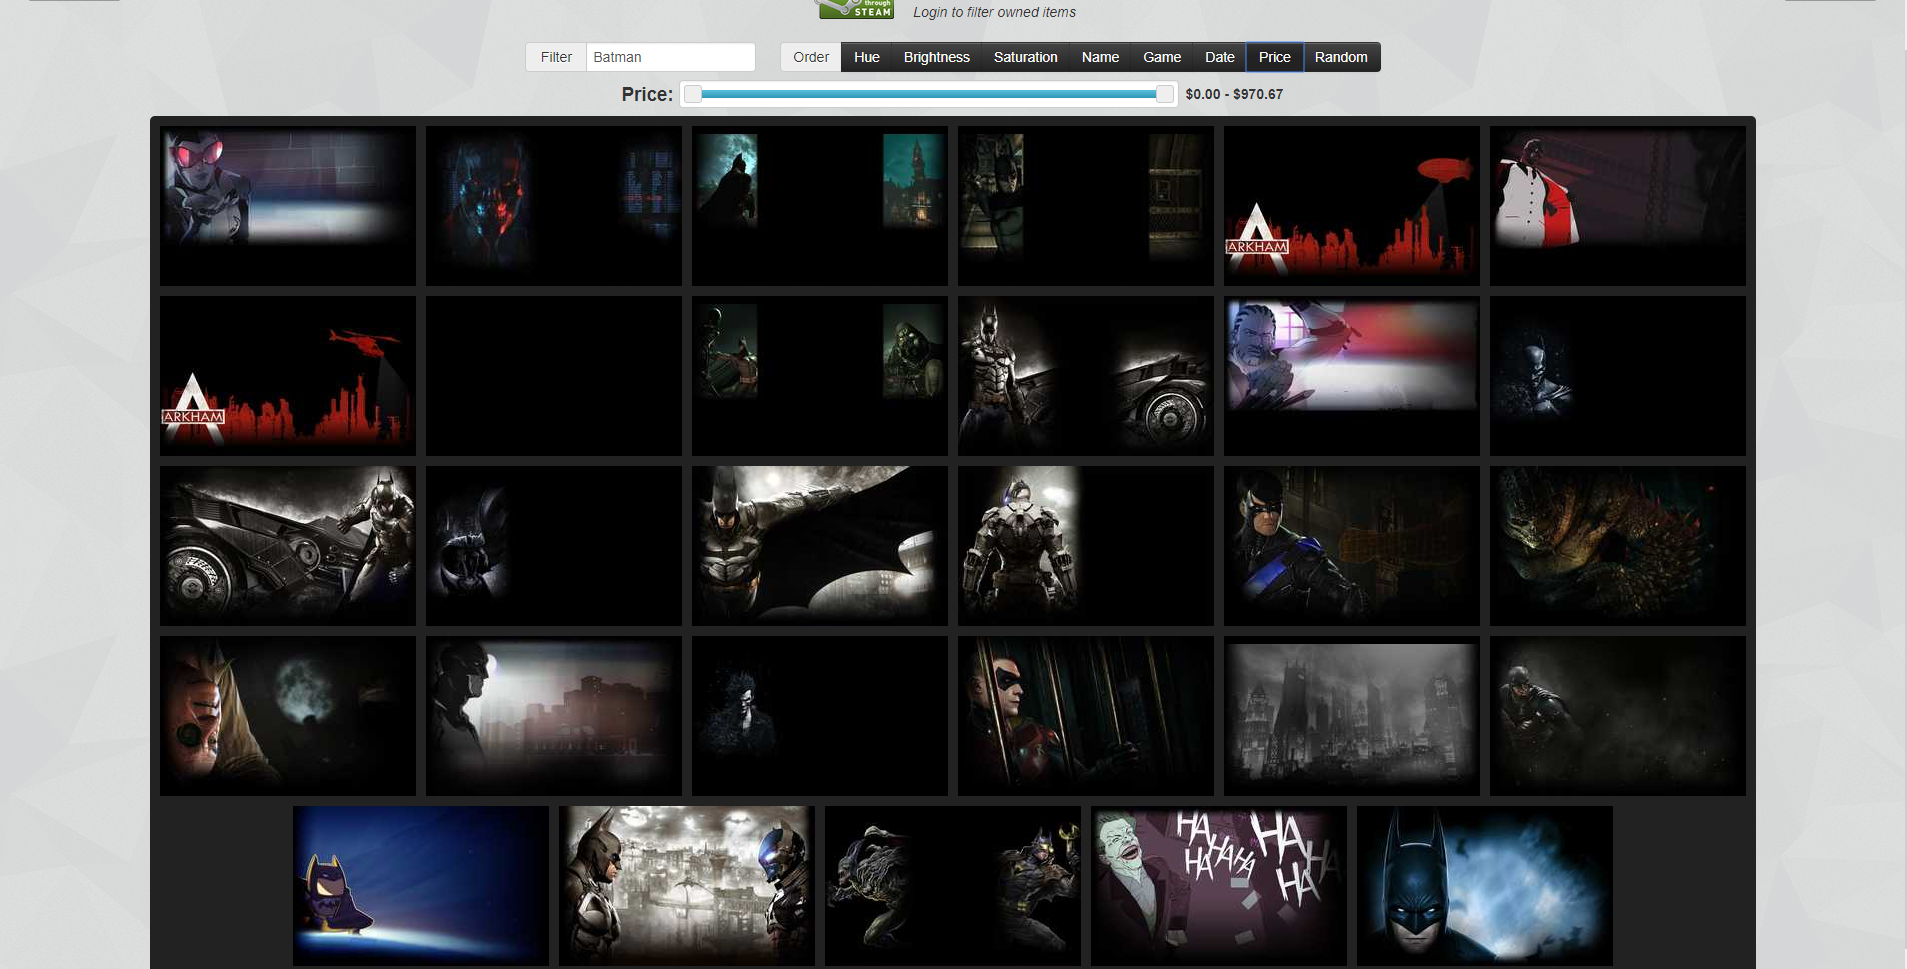Sign in through the Steam login button
The width and height of the screenshot is (1907, 969).
(855, 9)
